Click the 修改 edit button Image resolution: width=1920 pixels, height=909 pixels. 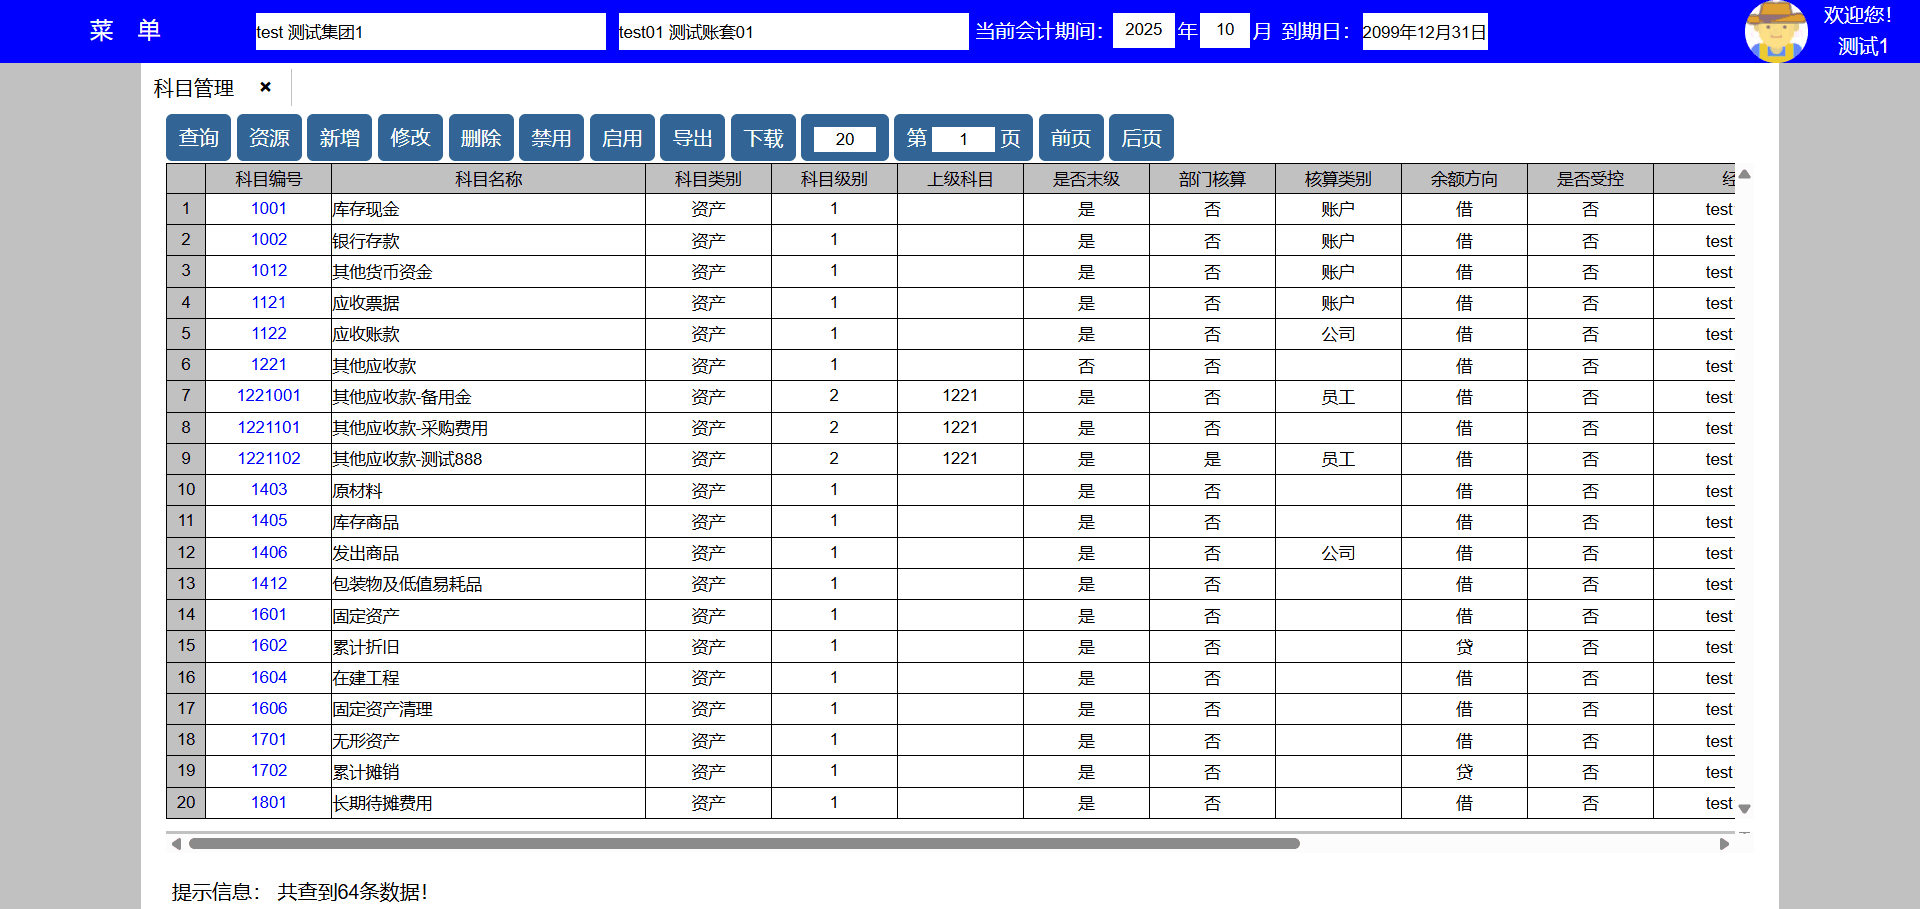coord(410,138)
